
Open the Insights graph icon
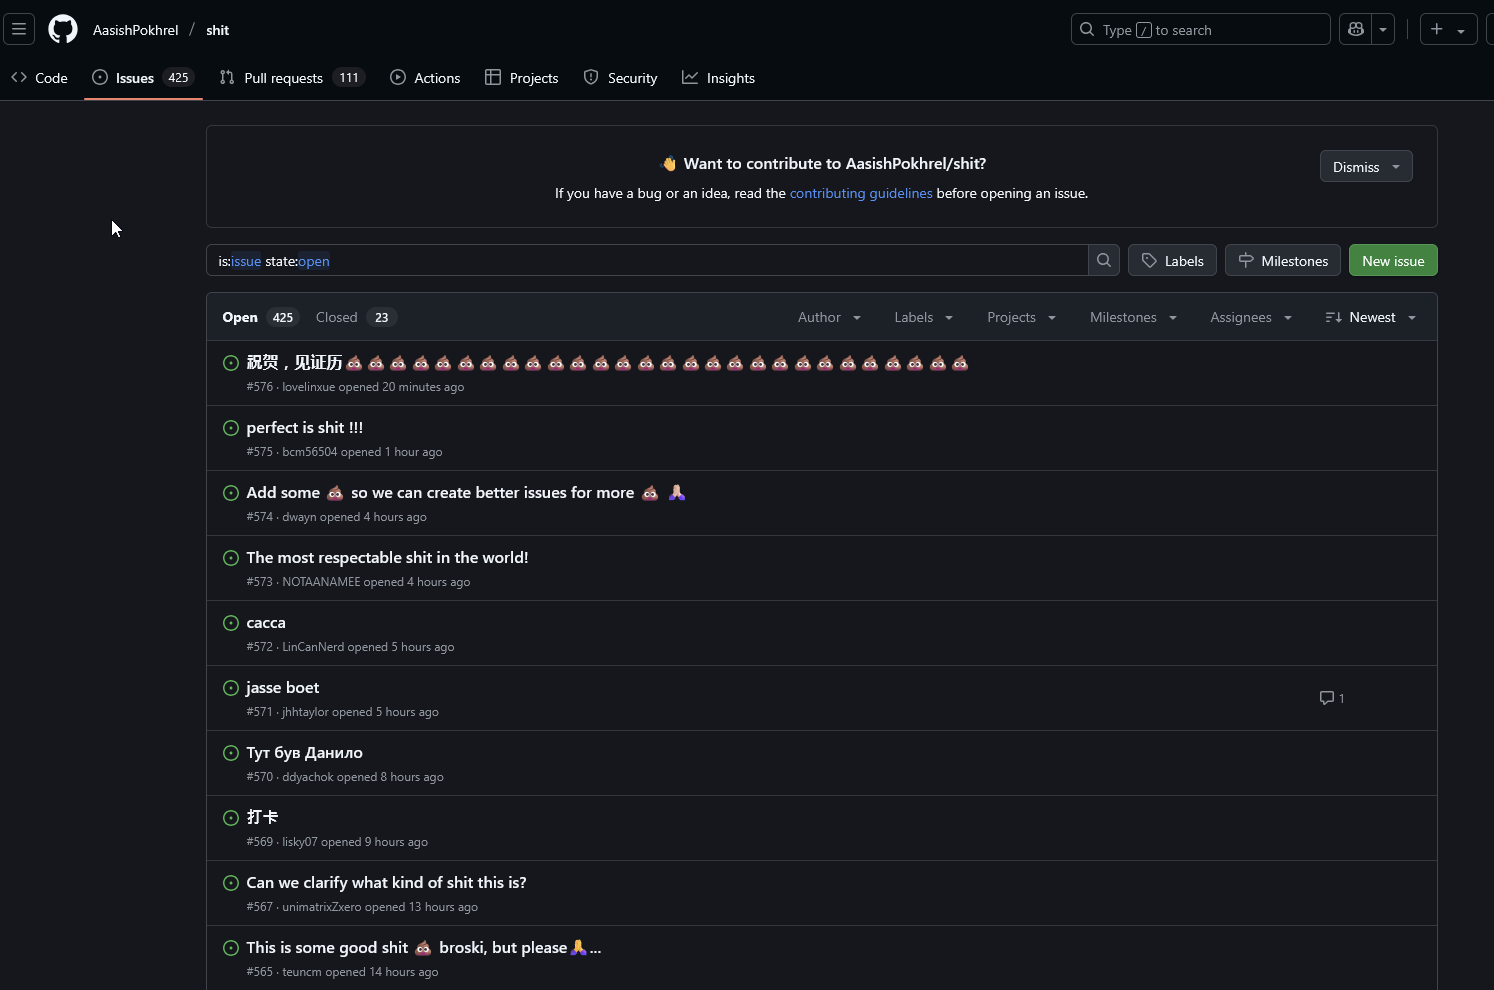coord(690,77)
